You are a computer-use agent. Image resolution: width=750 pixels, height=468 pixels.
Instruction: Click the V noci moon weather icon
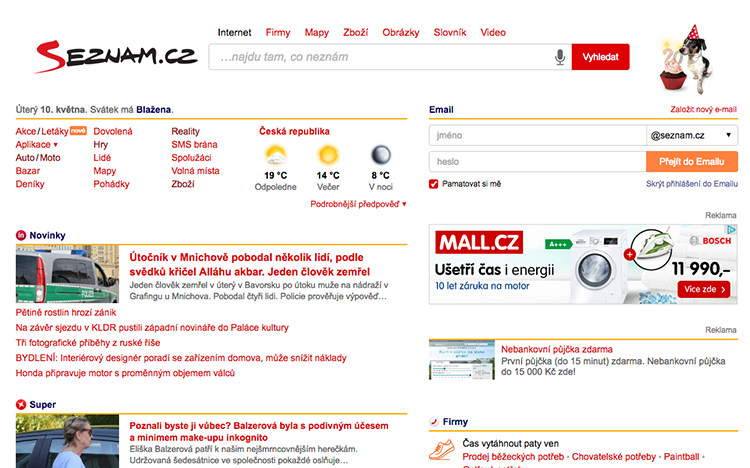point(381,155)
